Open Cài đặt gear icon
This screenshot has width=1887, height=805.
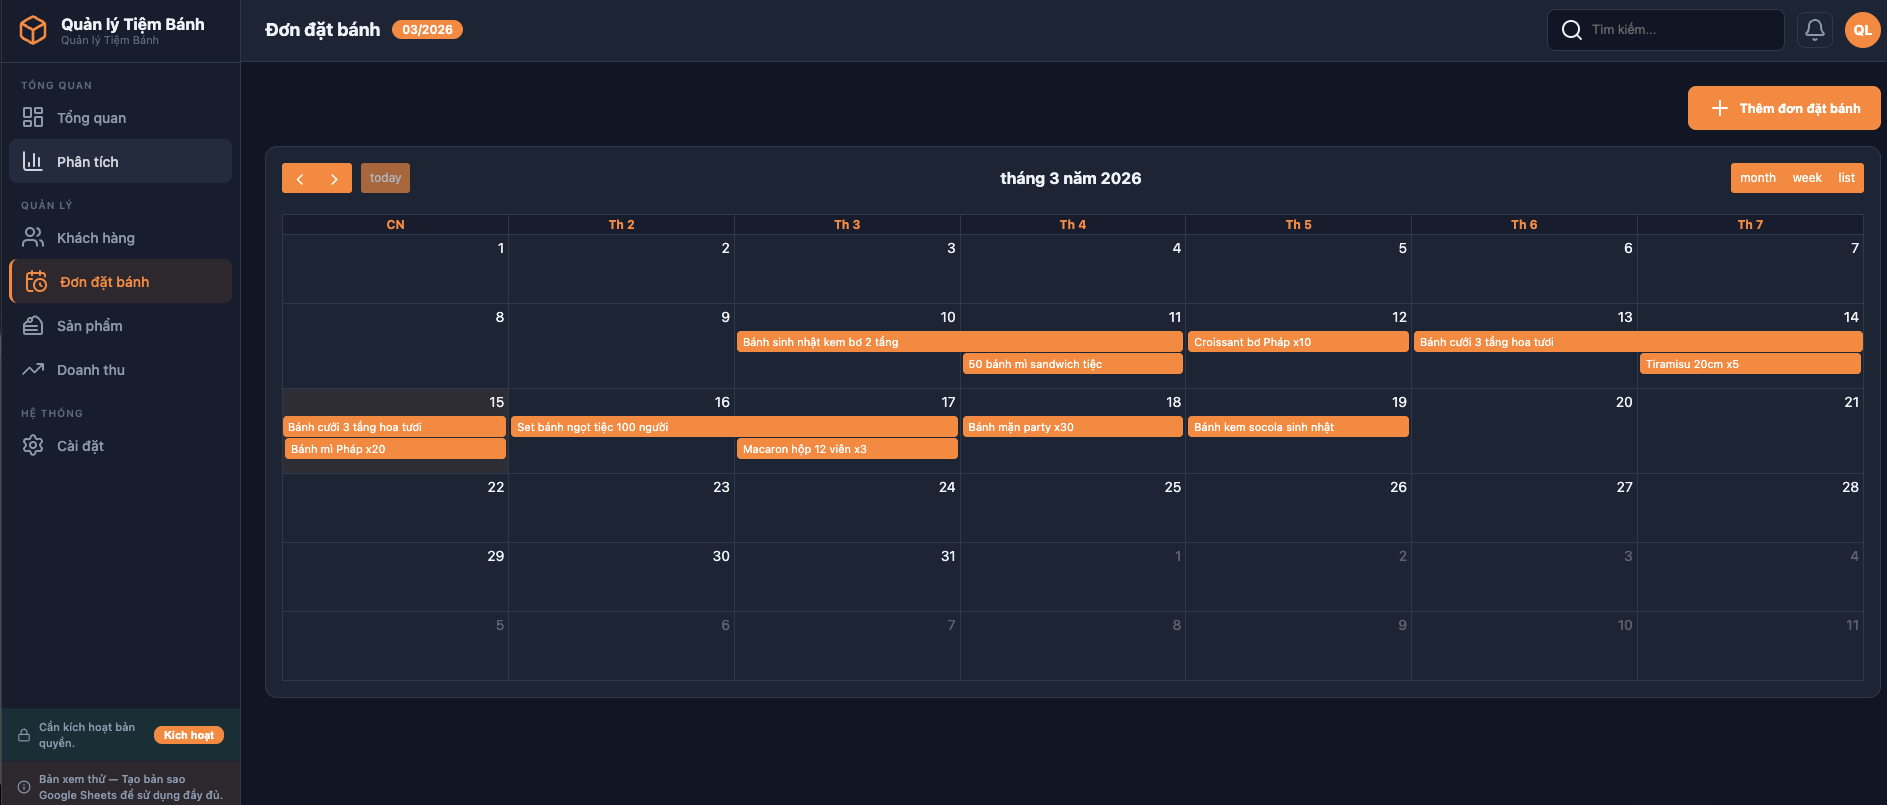[x=33, y=446]
